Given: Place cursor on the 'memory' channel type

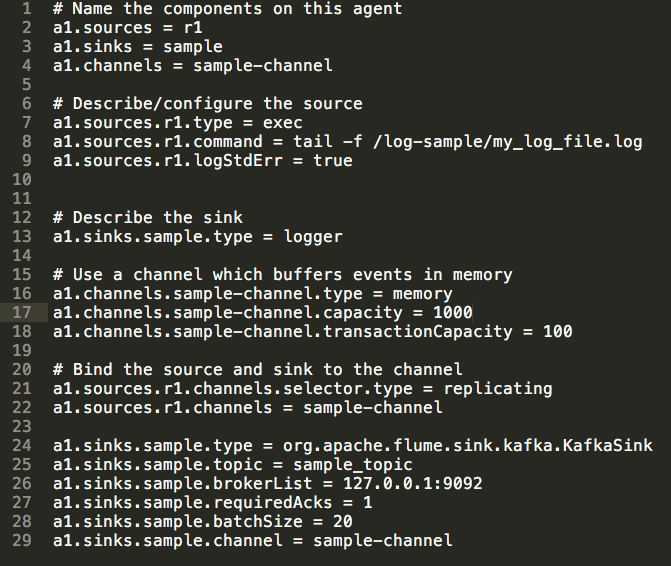Looking at the screenshot, I should (421, 294).
